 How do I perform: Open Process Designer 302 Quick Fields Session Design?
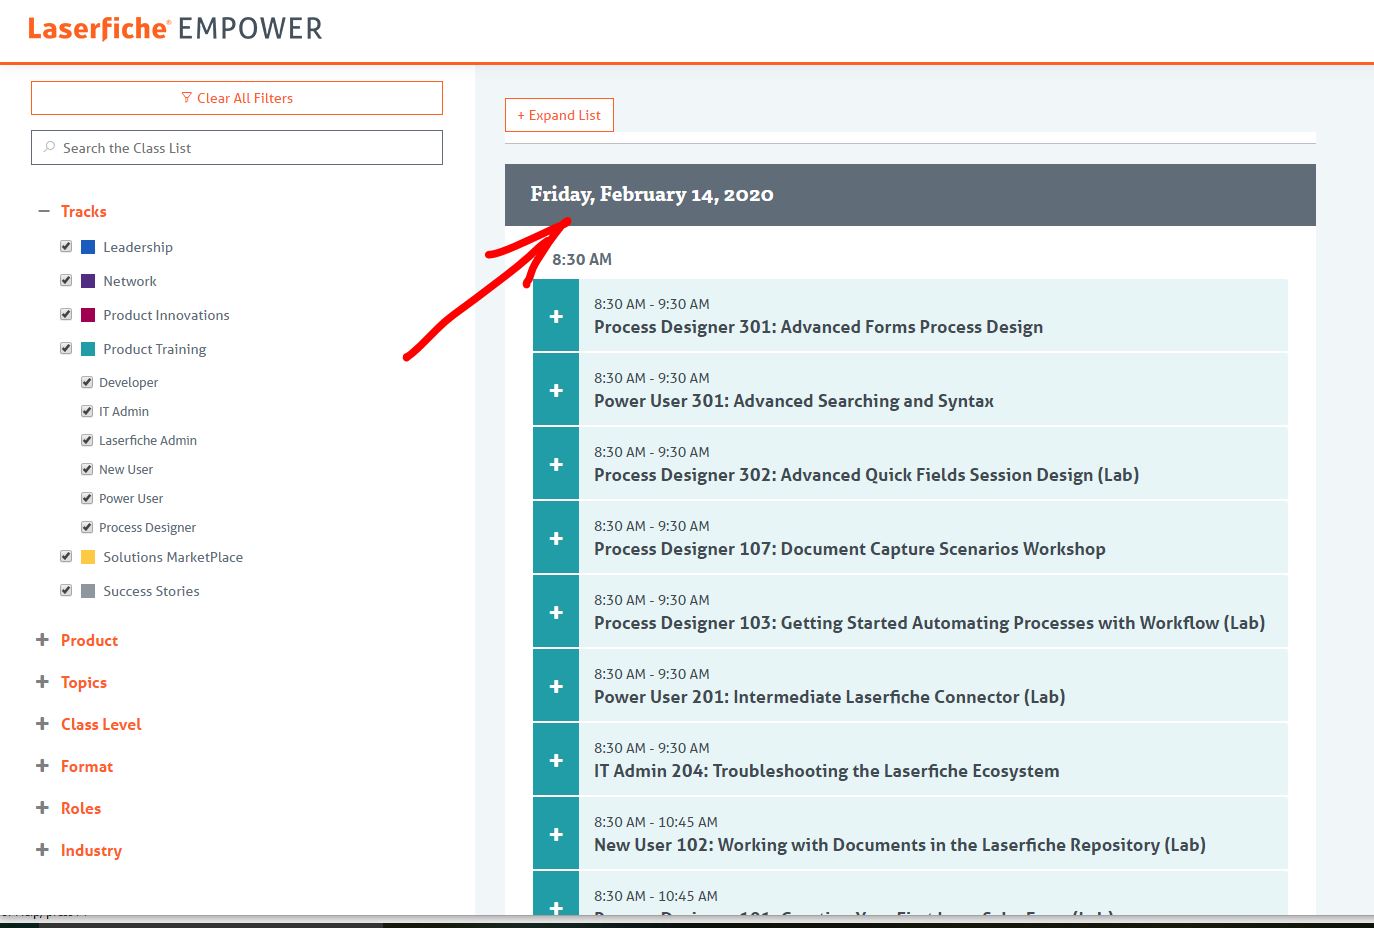(866, 475)
